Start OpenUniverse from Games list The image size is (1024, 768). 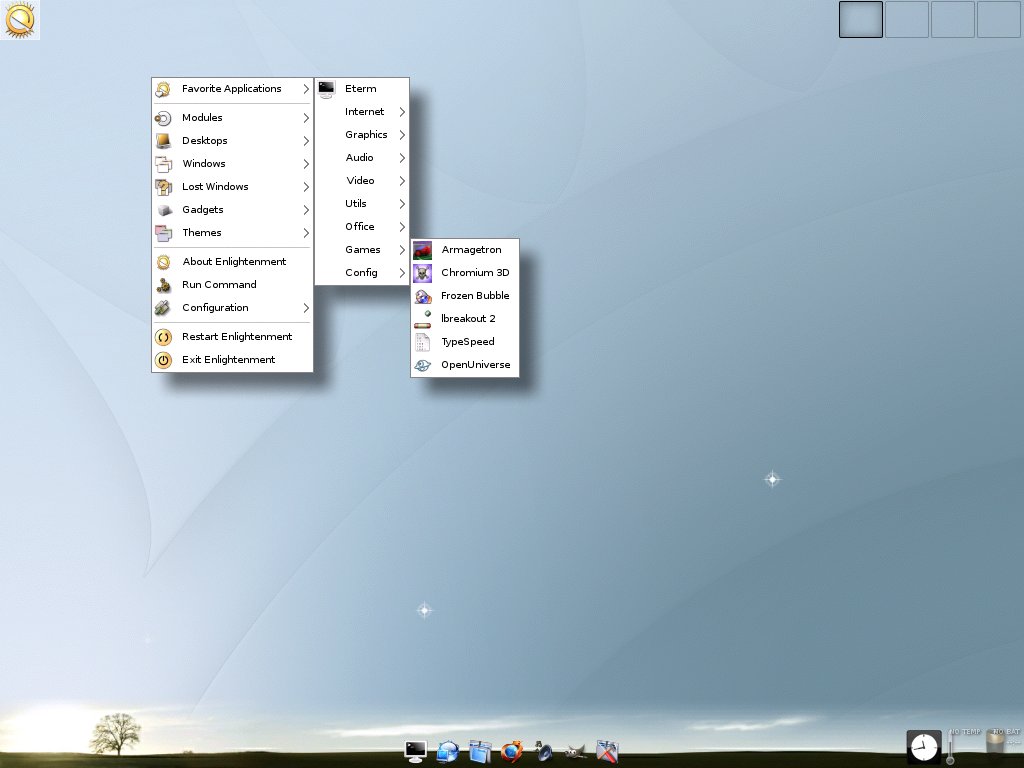coord(465,365)
